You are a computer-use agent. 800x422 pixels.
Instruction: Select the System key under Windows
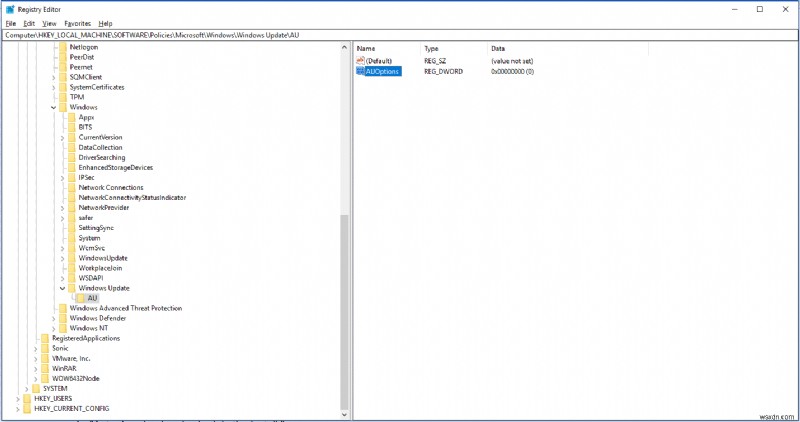89,238
